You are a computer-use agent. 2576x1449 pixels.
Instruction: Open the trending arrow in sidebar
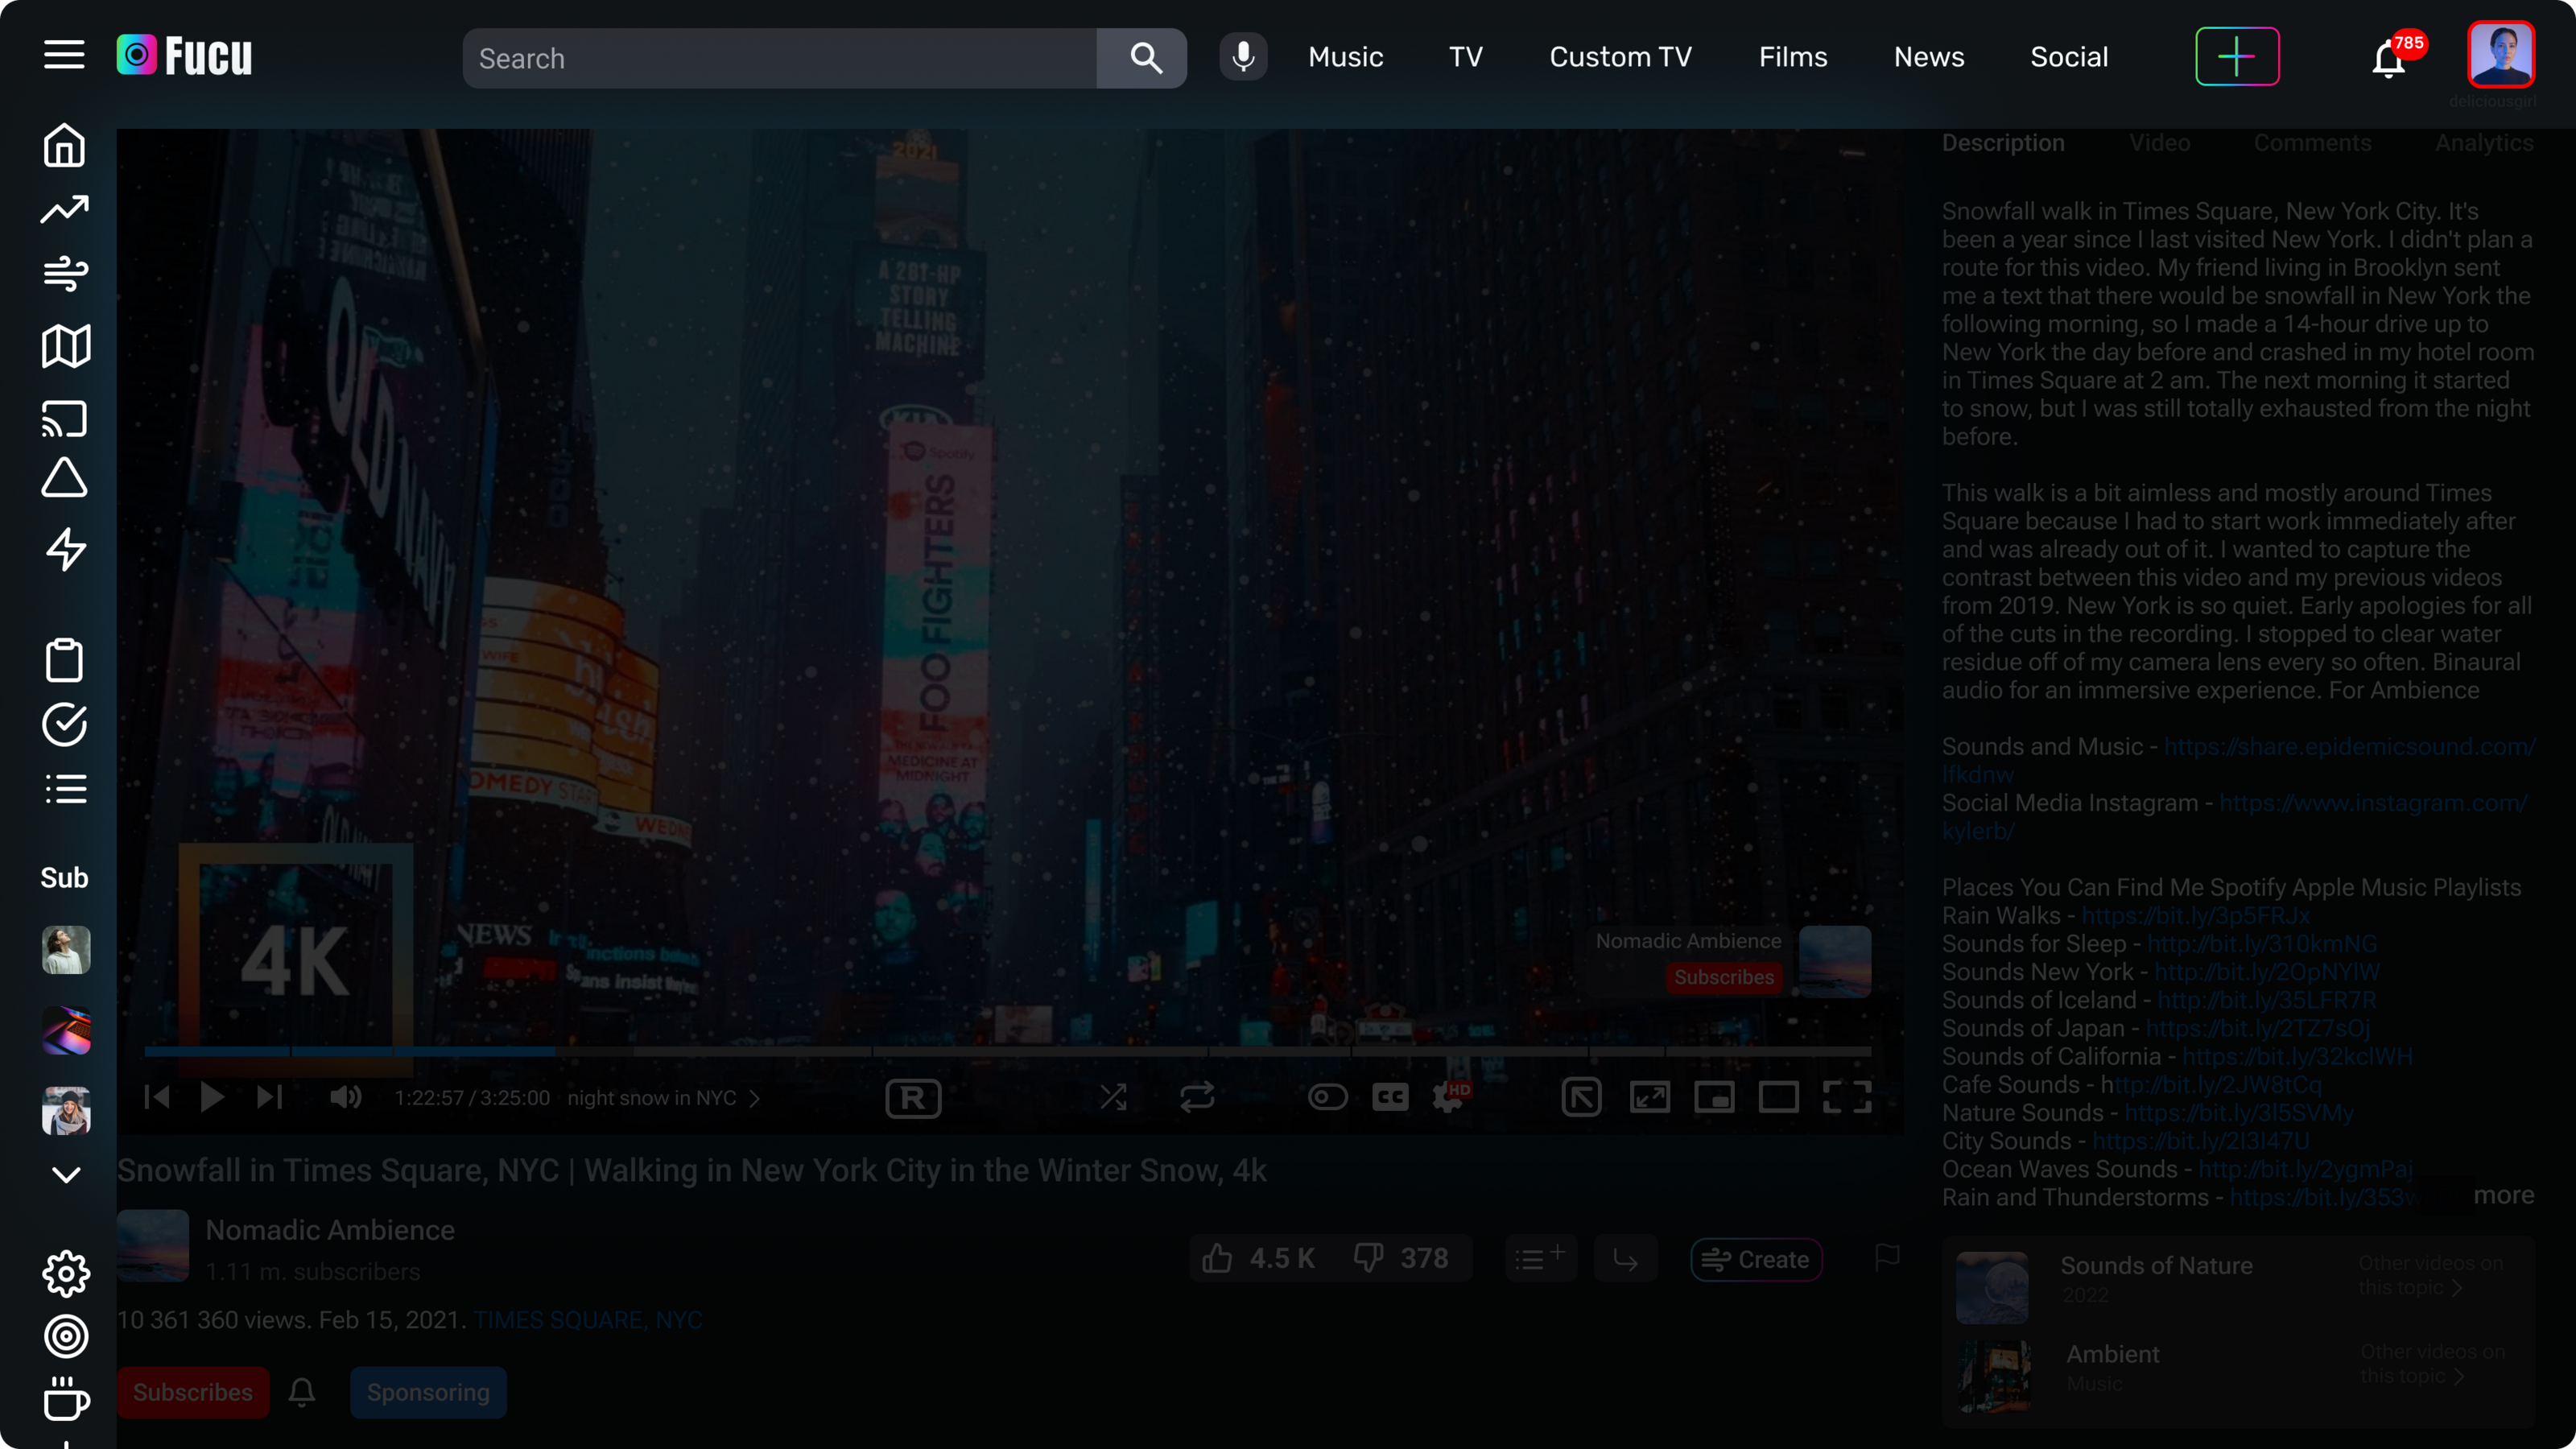pos(65,209)
